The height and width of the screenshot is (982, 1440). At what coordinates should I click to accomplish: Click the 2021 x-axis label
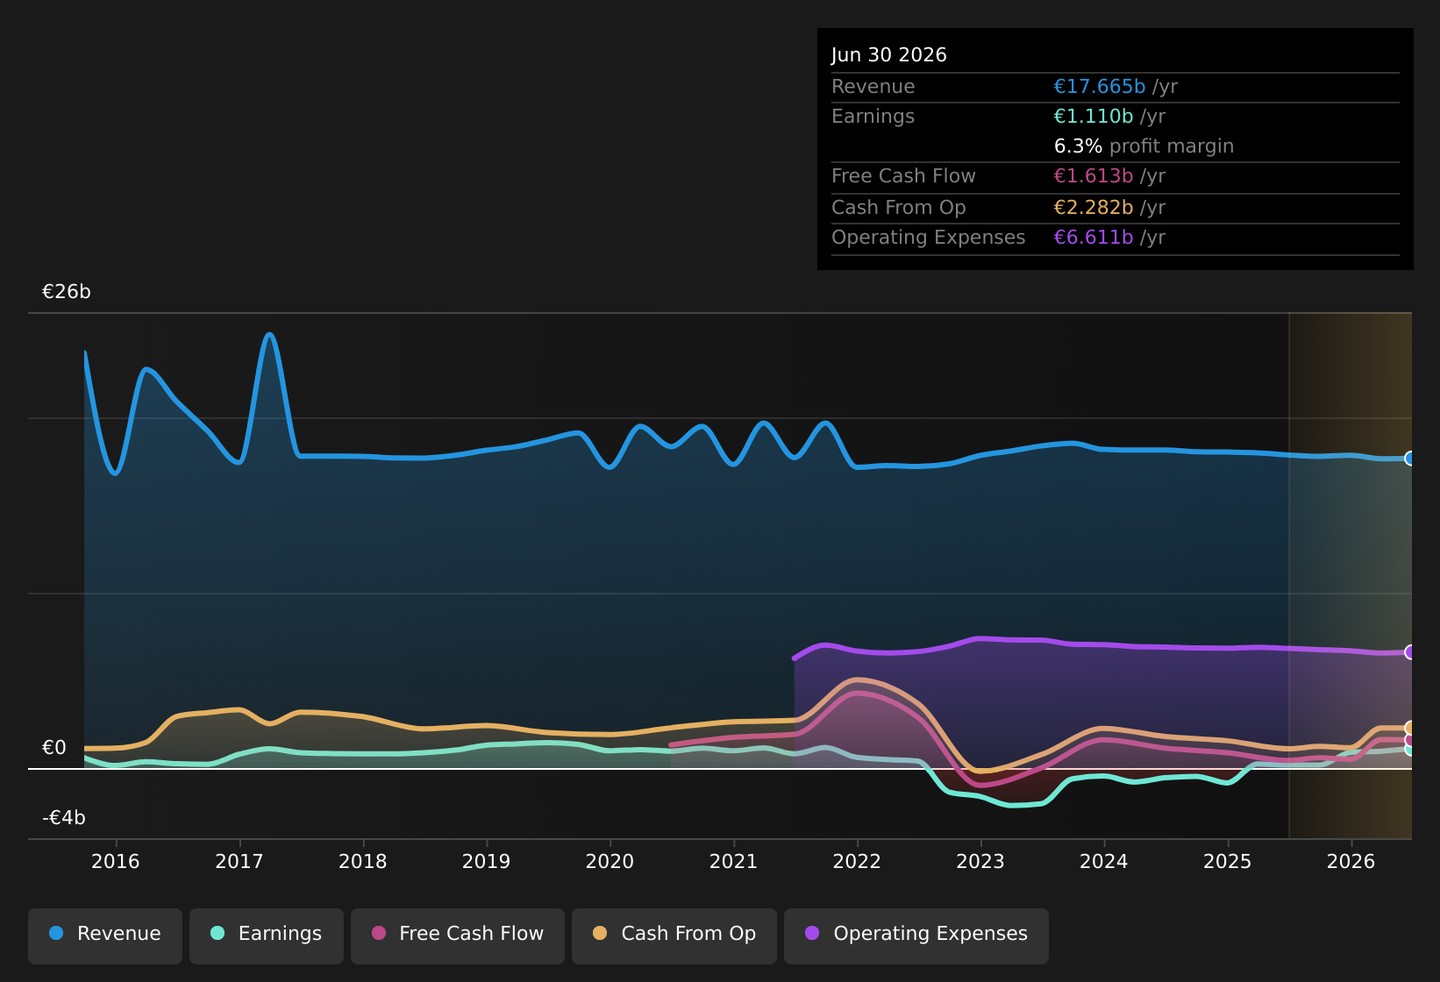point(733,862)
